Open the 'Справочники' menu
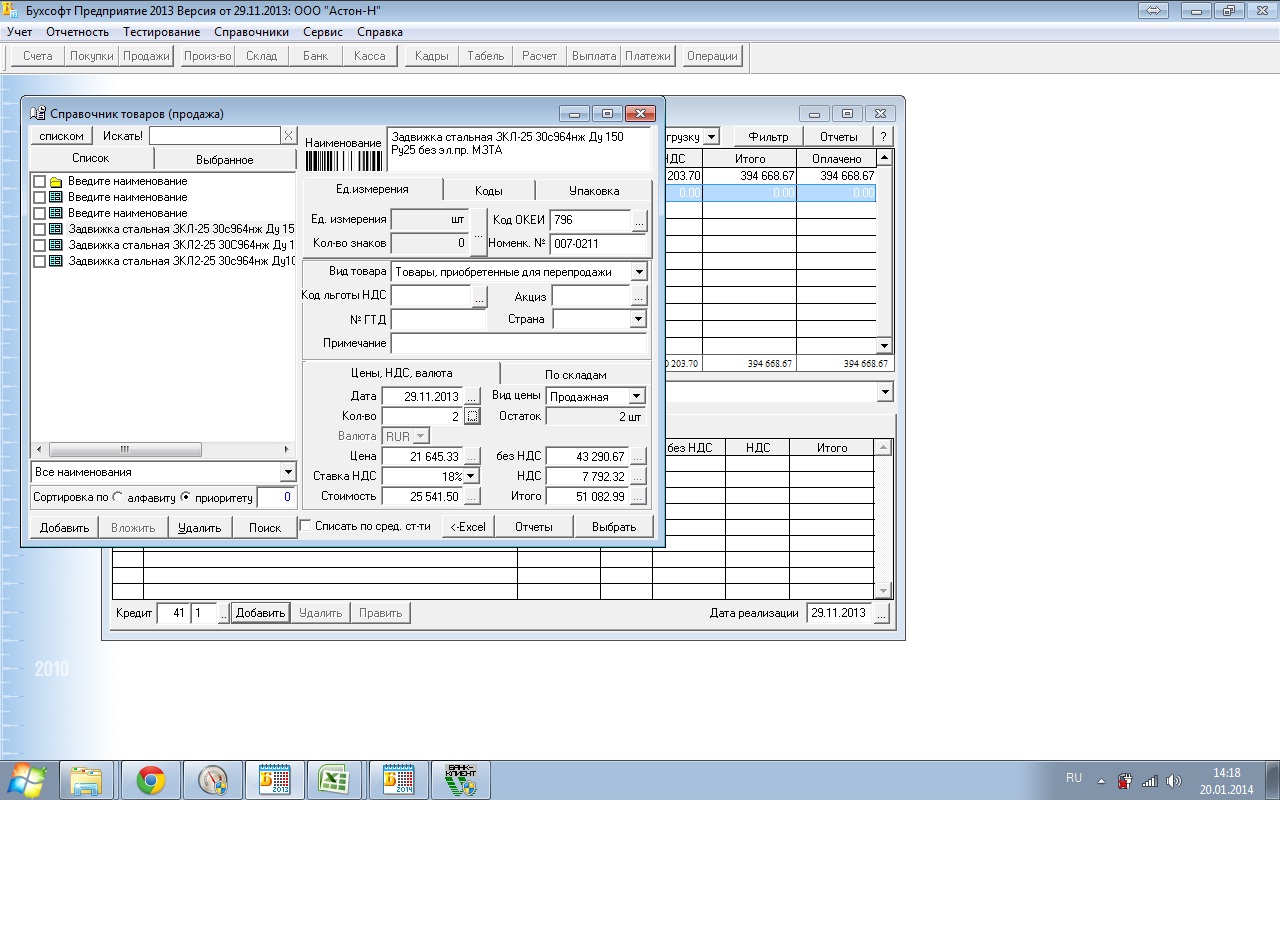 point(251,32)
